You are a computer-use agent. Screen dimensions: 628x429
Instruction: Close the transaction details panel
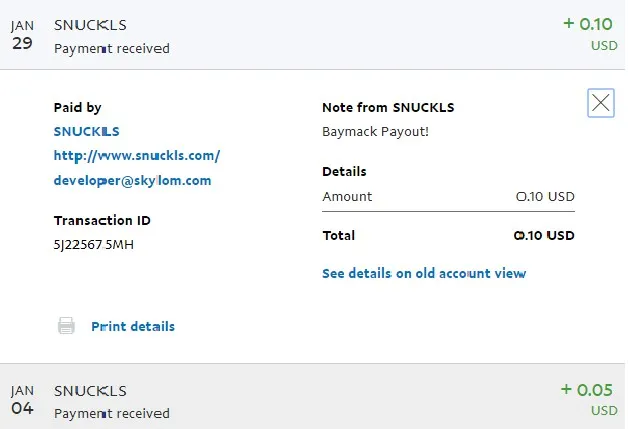point(600,103)
